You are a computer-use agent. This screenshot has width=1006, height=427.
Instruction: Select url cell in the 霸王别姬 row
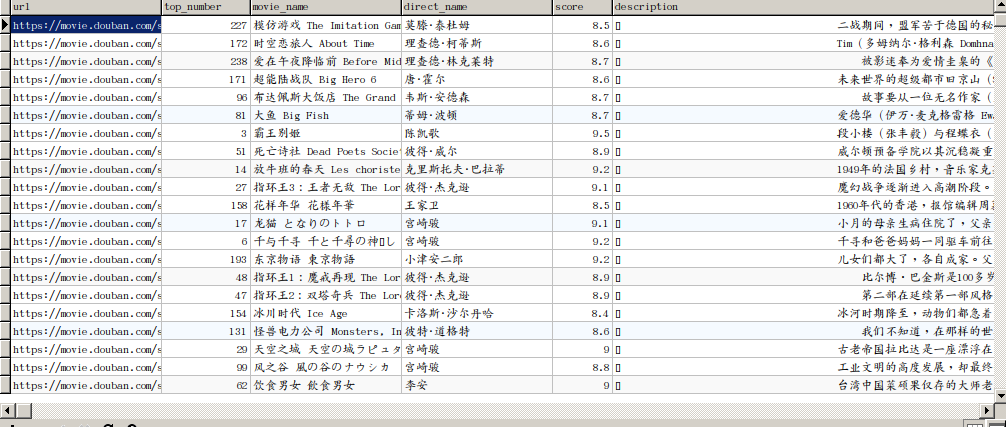click(x=86, y=133)
